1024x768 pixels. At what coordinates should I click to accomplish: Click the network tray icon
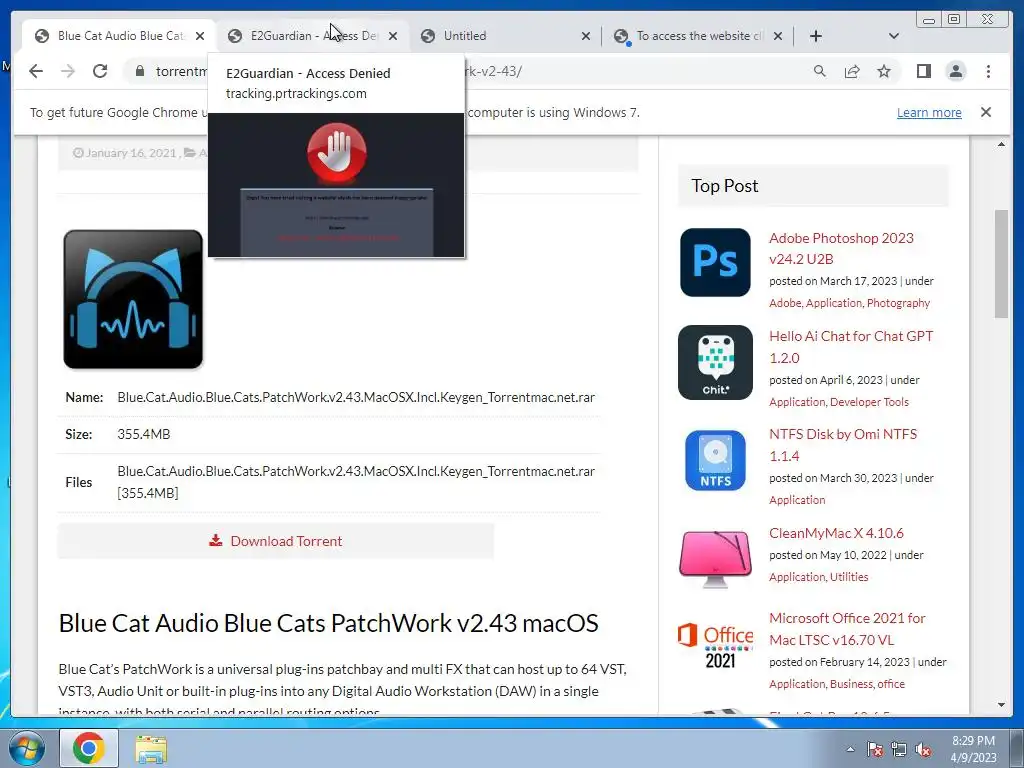pos(899,749)
